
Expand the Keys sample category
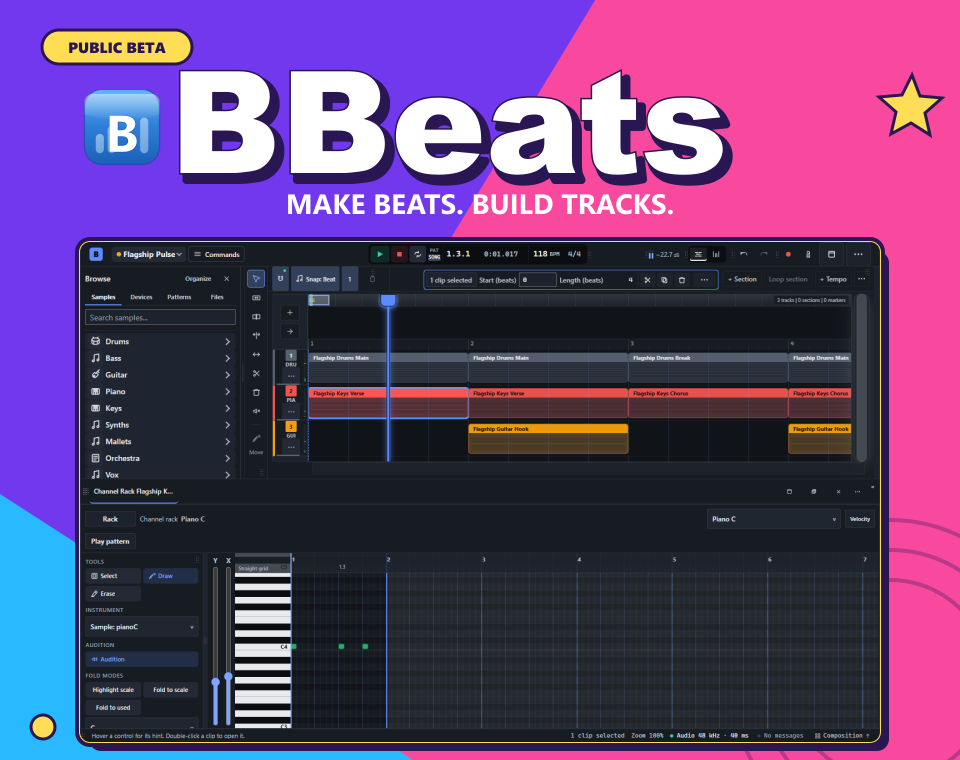pos(160,408)
